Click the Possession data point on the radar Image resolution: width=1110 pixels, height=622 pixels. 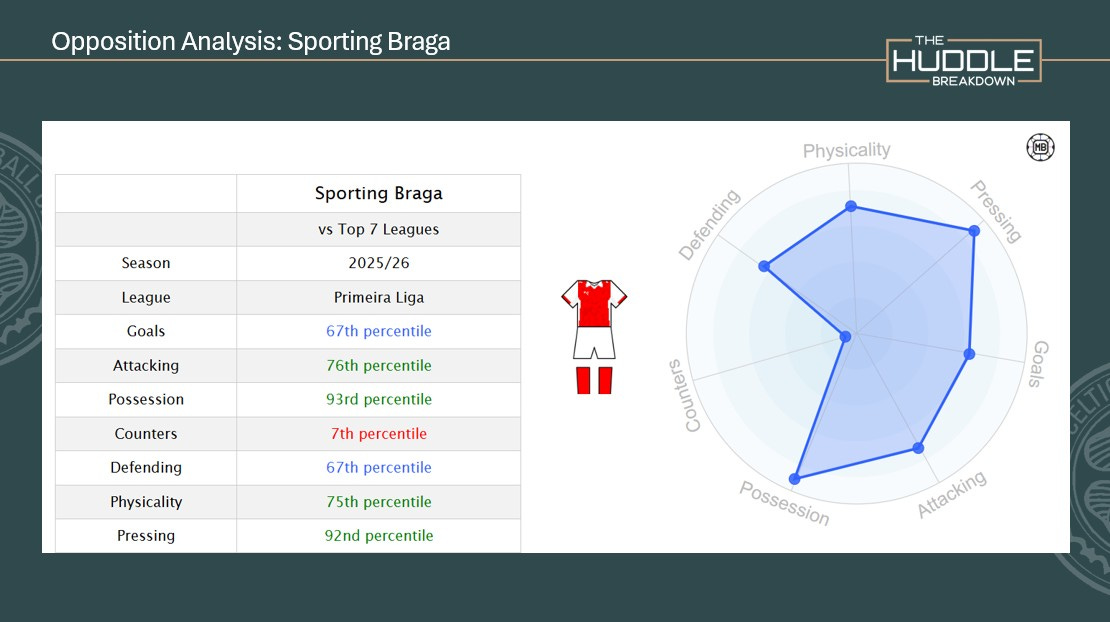click(x=795, y=479)
